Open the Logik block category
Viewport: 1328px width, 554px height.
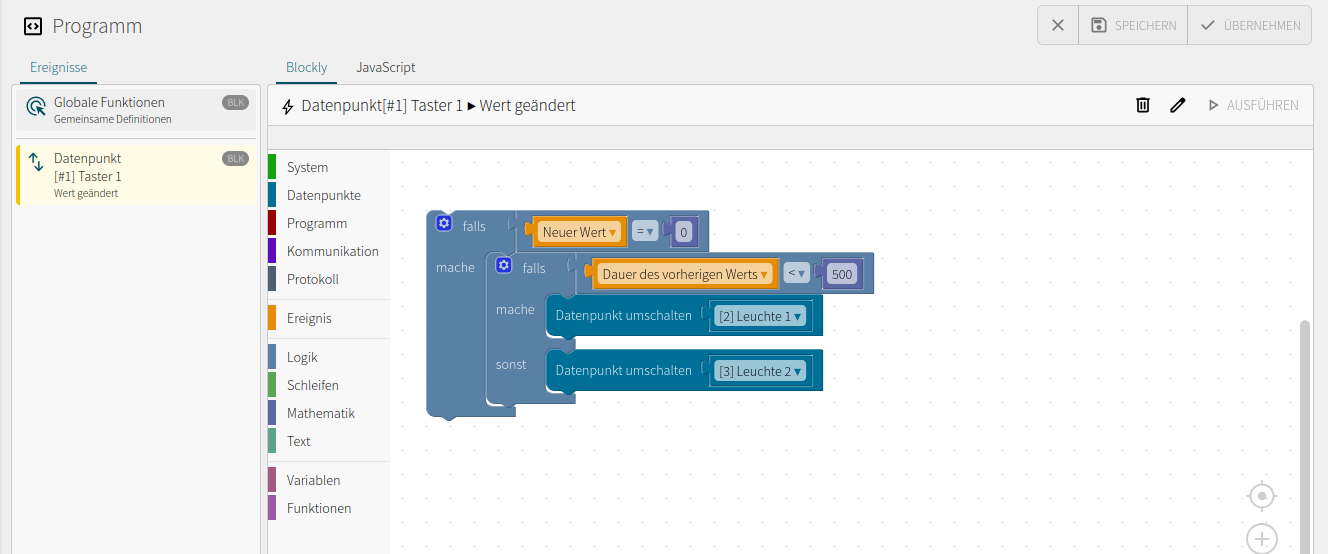pos(302,357)
